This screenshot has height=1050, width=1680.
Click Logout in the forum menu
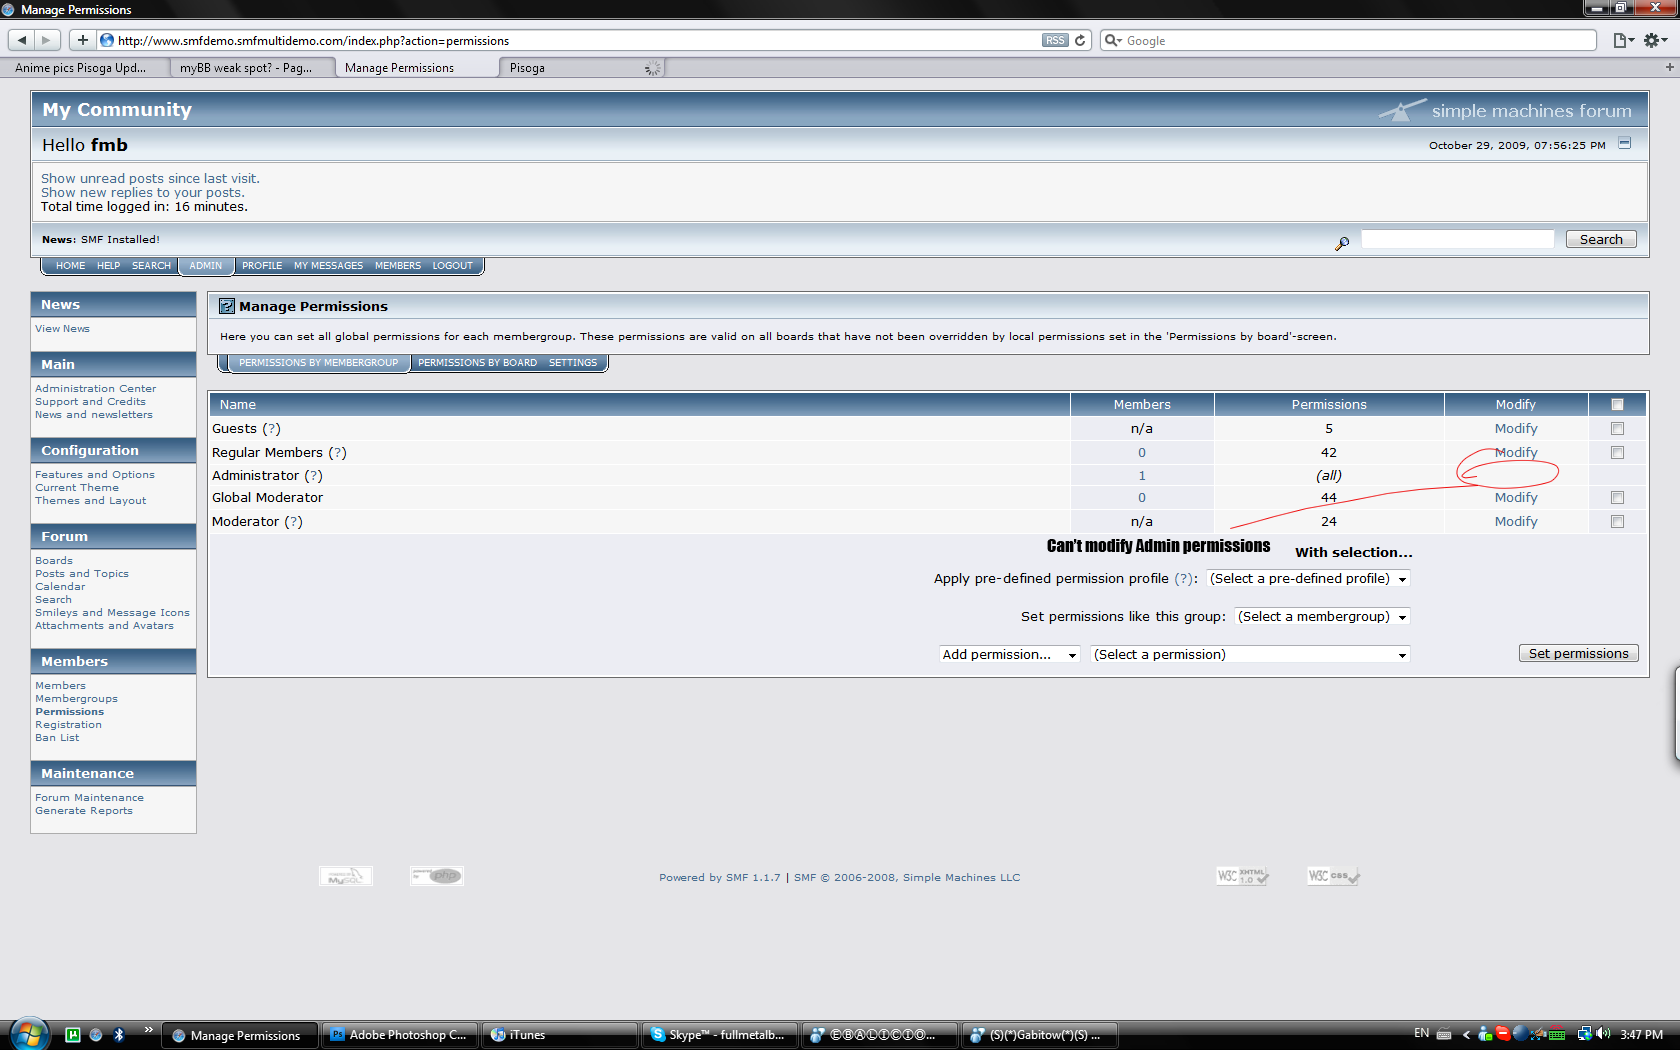click(452, 266)
